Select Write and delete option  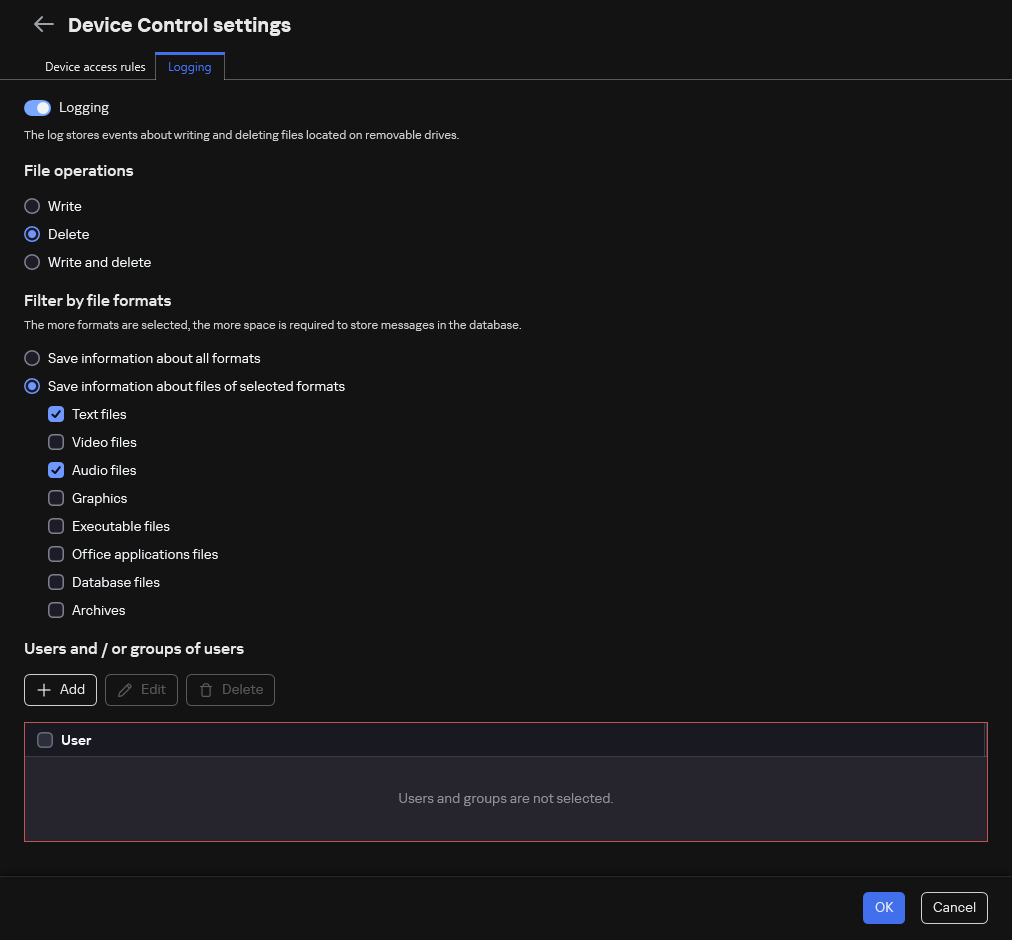pos(32,262)
